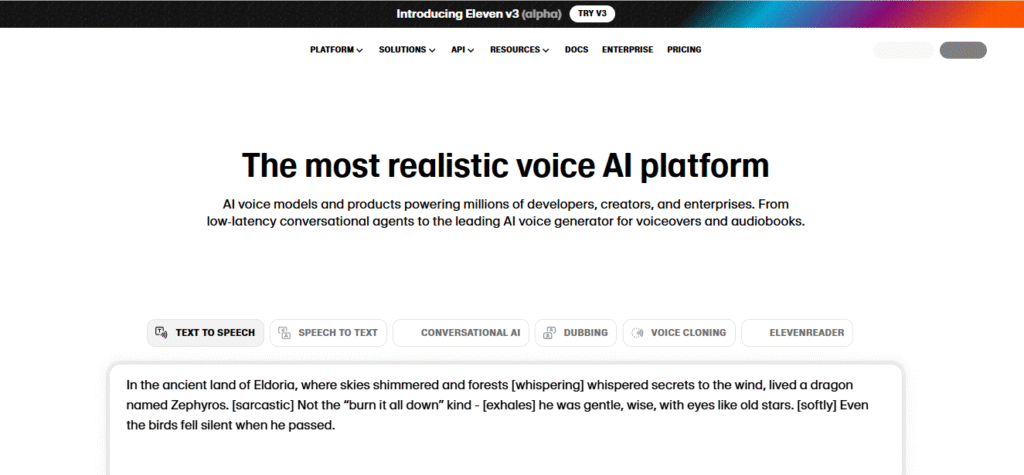Click the TRY V3 button
Screen dimensions: 1024x475
tap(592, 14)
